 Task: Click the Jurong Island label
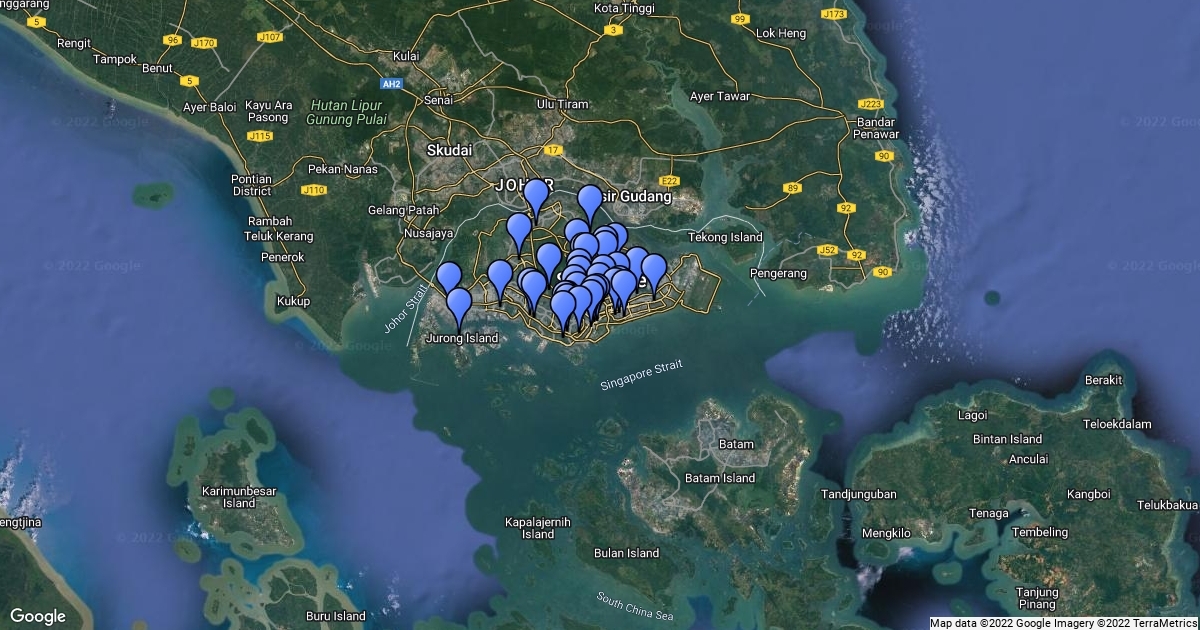(463, 338)
